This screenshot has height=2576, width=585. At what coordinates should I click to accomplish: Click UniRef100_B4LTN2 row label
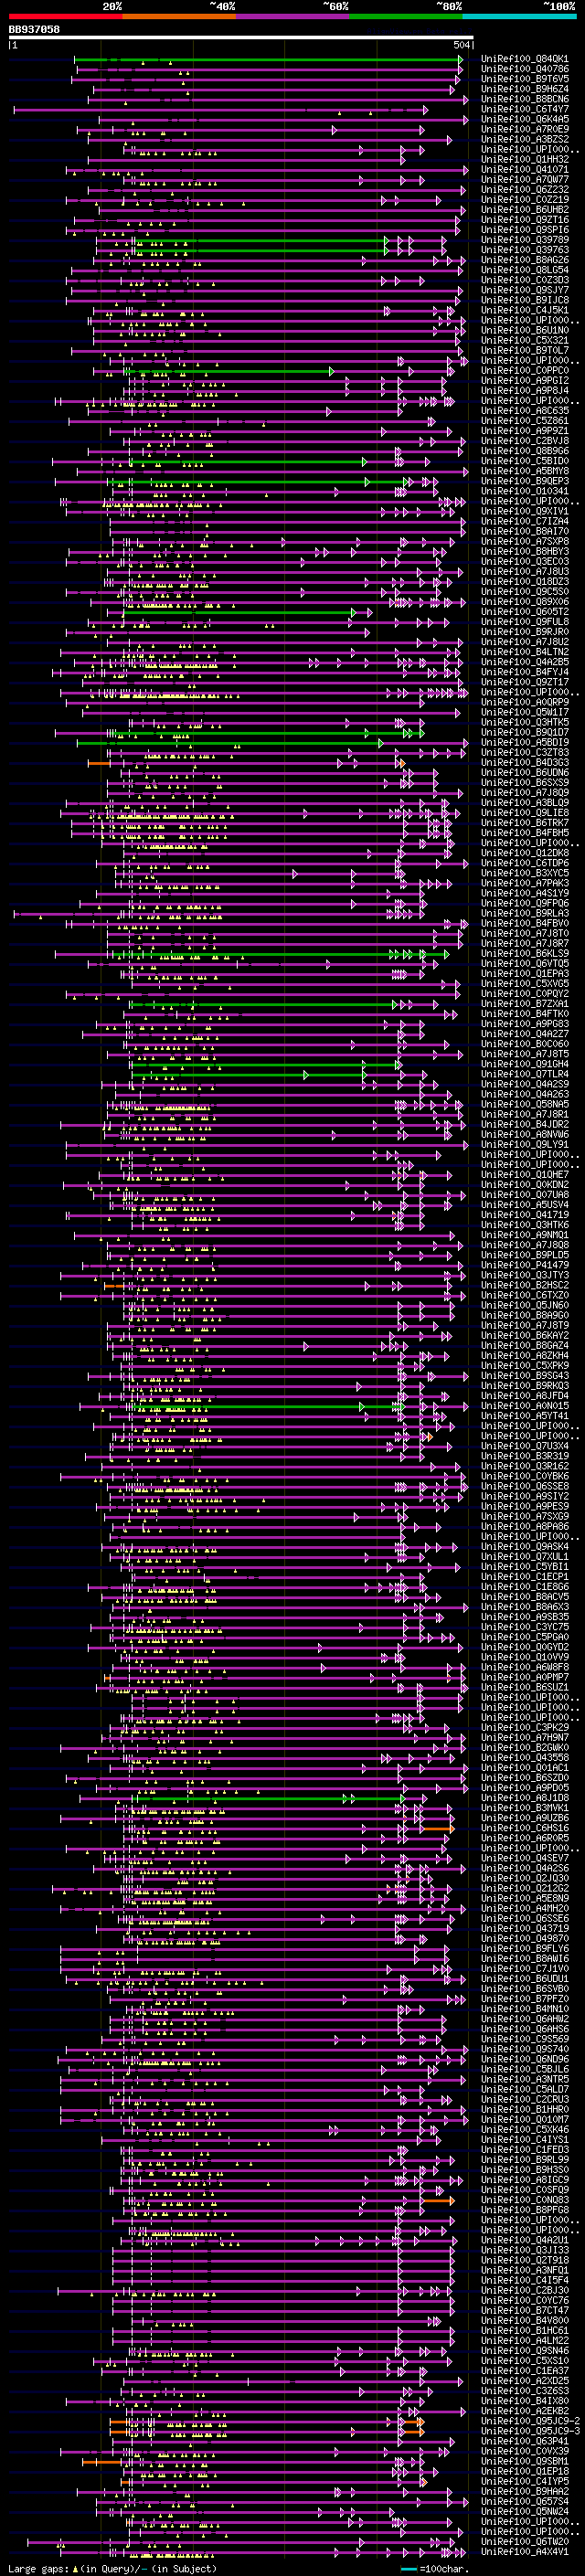524,652
